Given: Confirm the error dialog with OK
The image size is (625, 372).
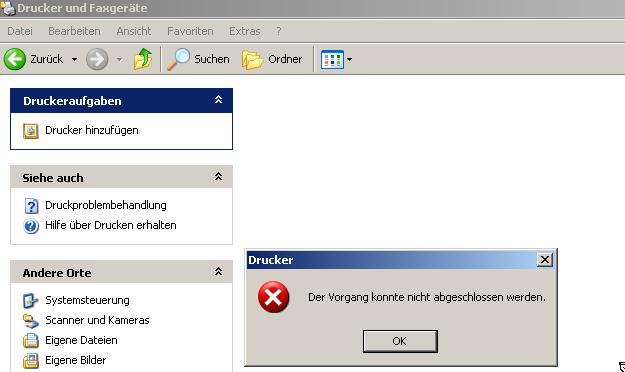Looking at the screenshot, I should (400, 341).
